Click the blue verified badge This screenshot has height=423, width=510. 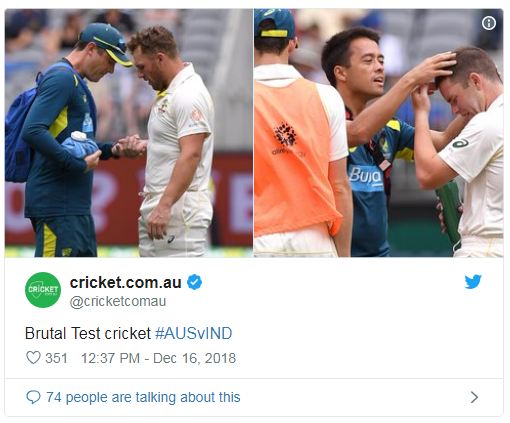(194, 282)
